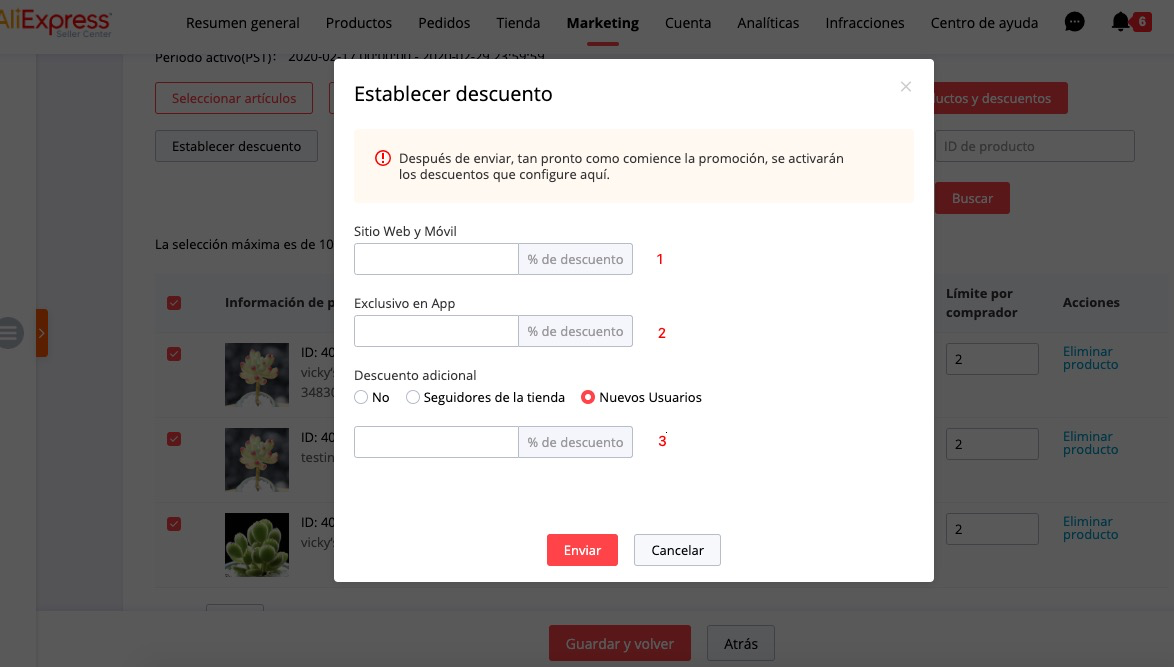Click the ID de producto search field
The height and width of the screenshot is (667, 1174).
coord(1035,146)
